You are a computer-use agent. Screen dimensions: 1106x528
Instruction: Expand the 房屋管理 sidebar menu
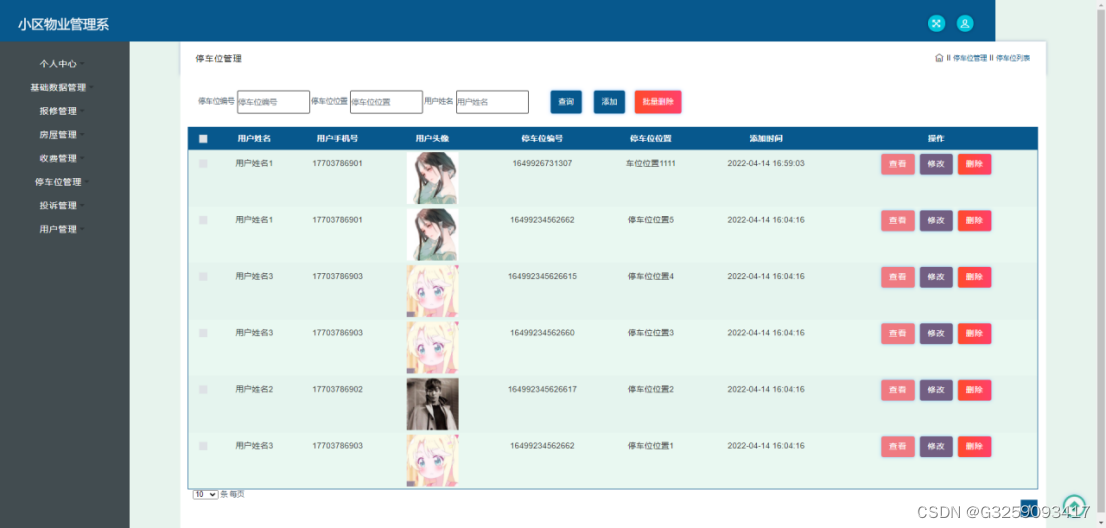click(x=62, y=135)
